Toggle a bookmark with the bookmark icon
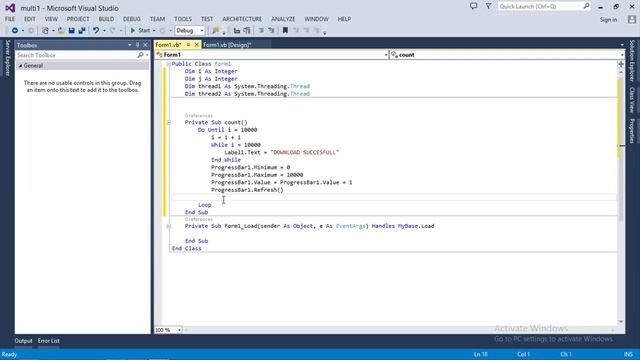 [285, 31]
